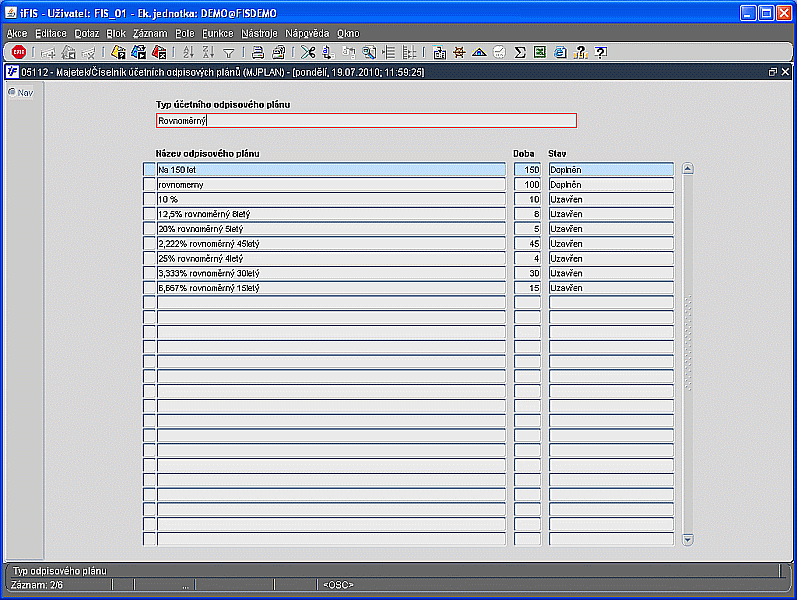Click the scrollbar up arrow of list
Viewport: 797px width, 600px height.
coord(687,169)
